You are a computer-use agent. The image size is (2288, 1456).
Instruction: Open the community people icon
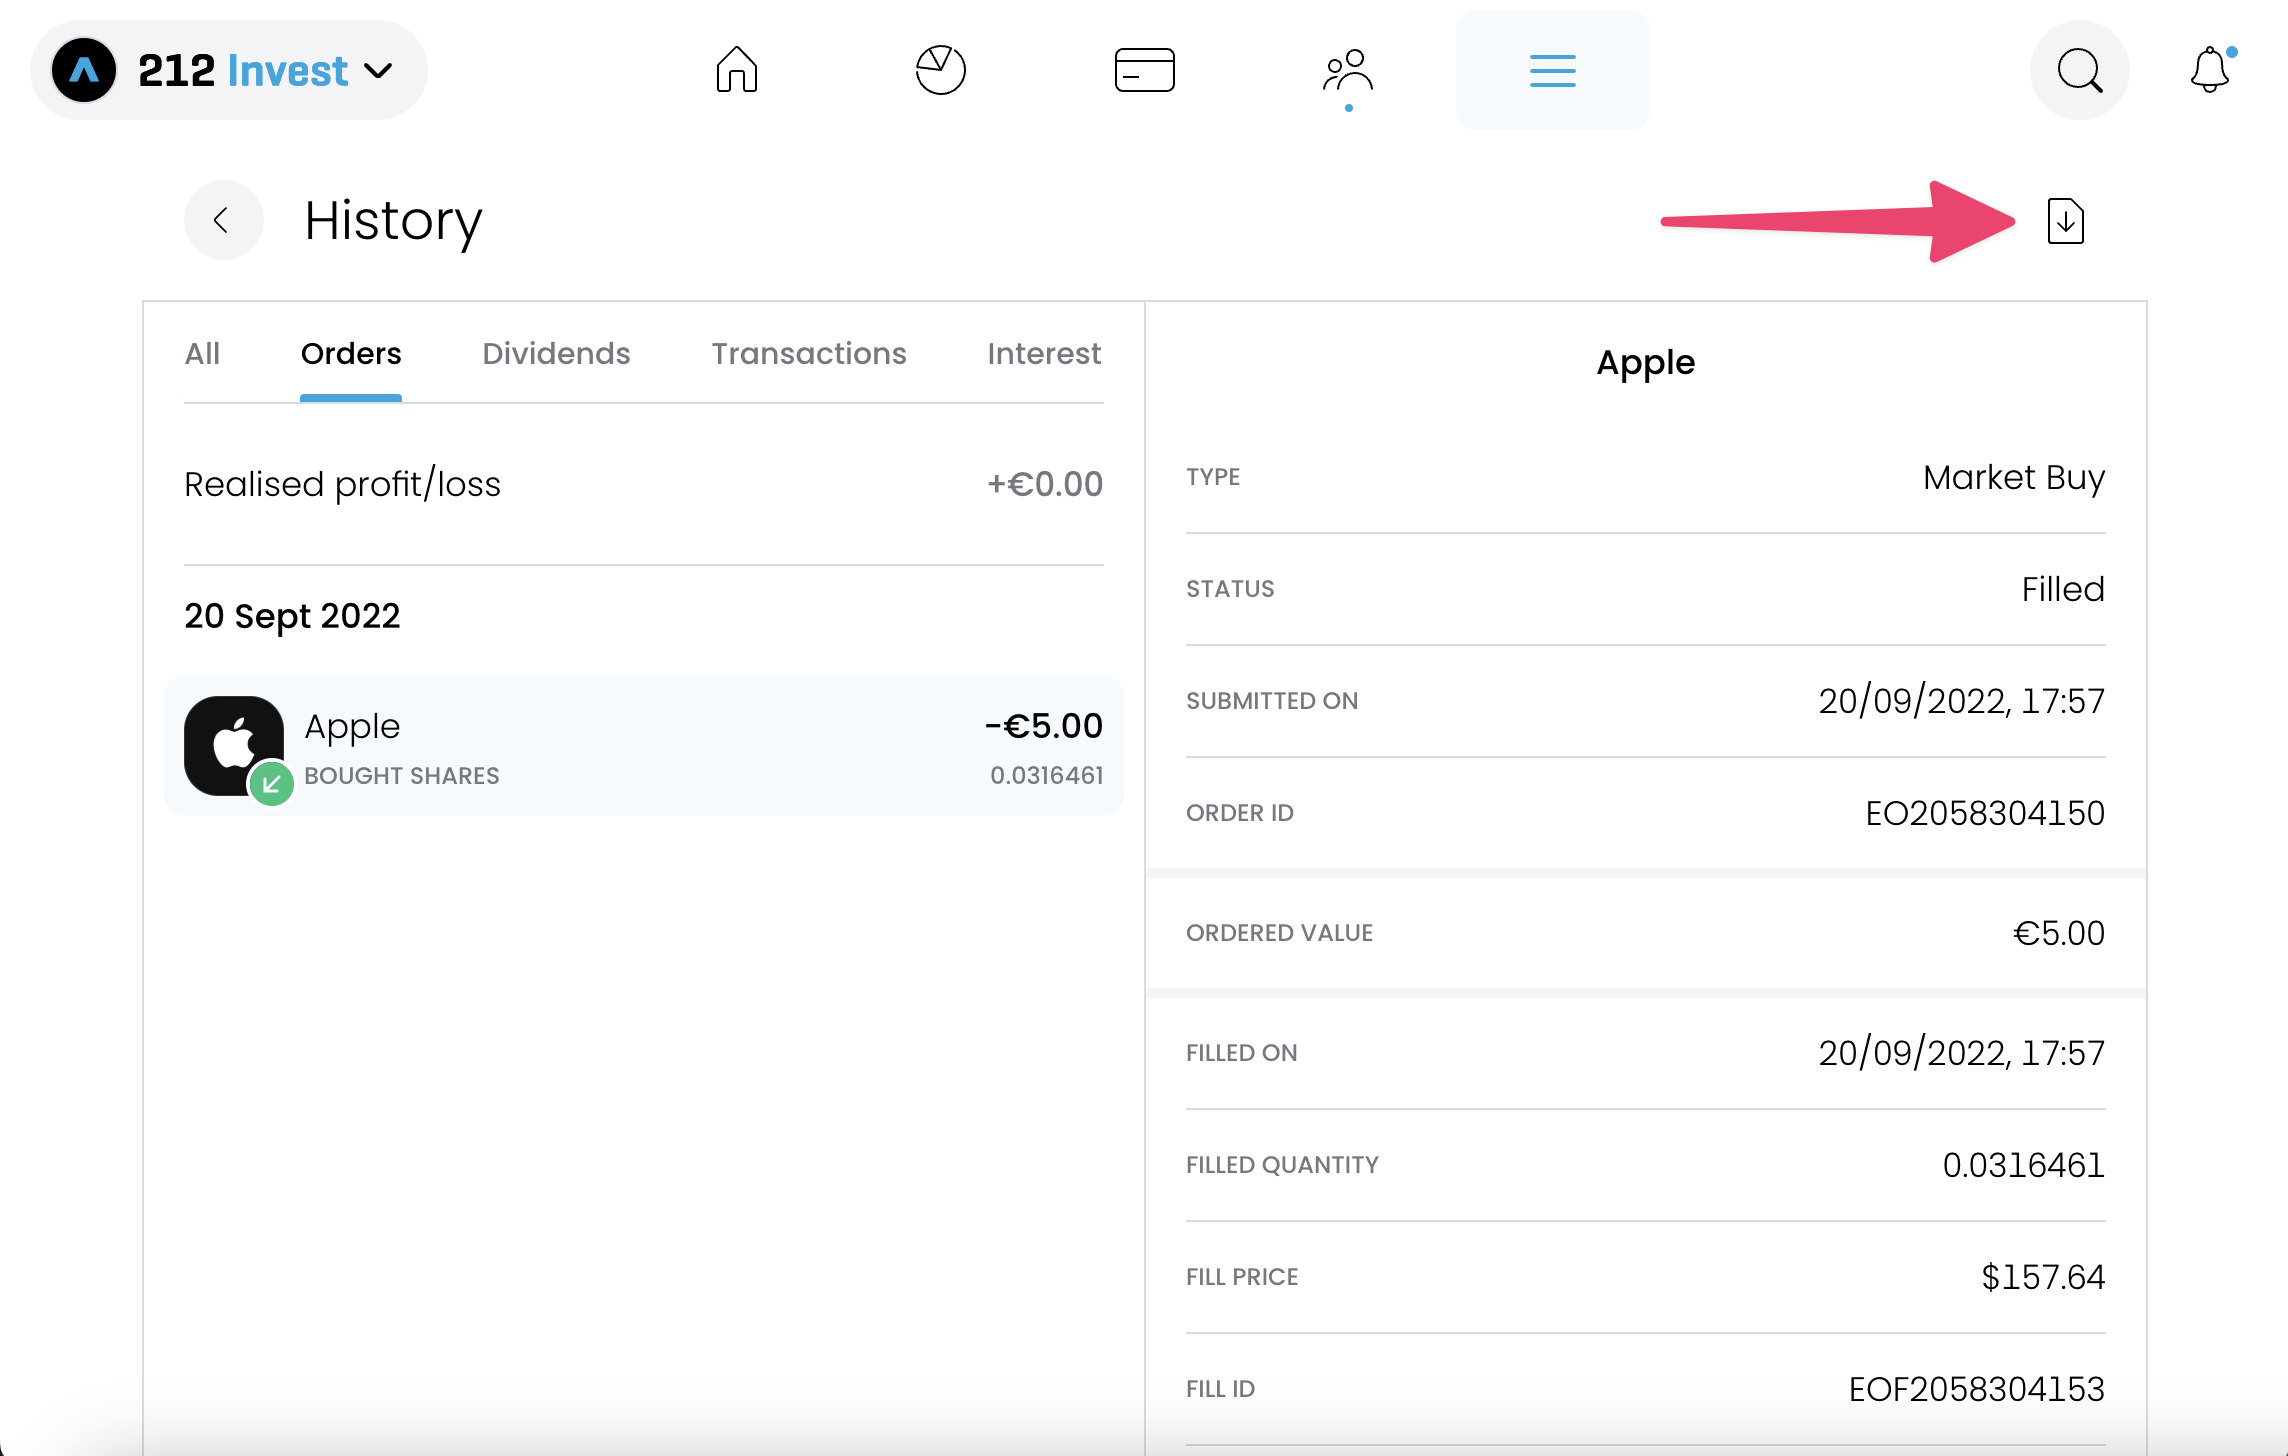(x=1348, y=72)
